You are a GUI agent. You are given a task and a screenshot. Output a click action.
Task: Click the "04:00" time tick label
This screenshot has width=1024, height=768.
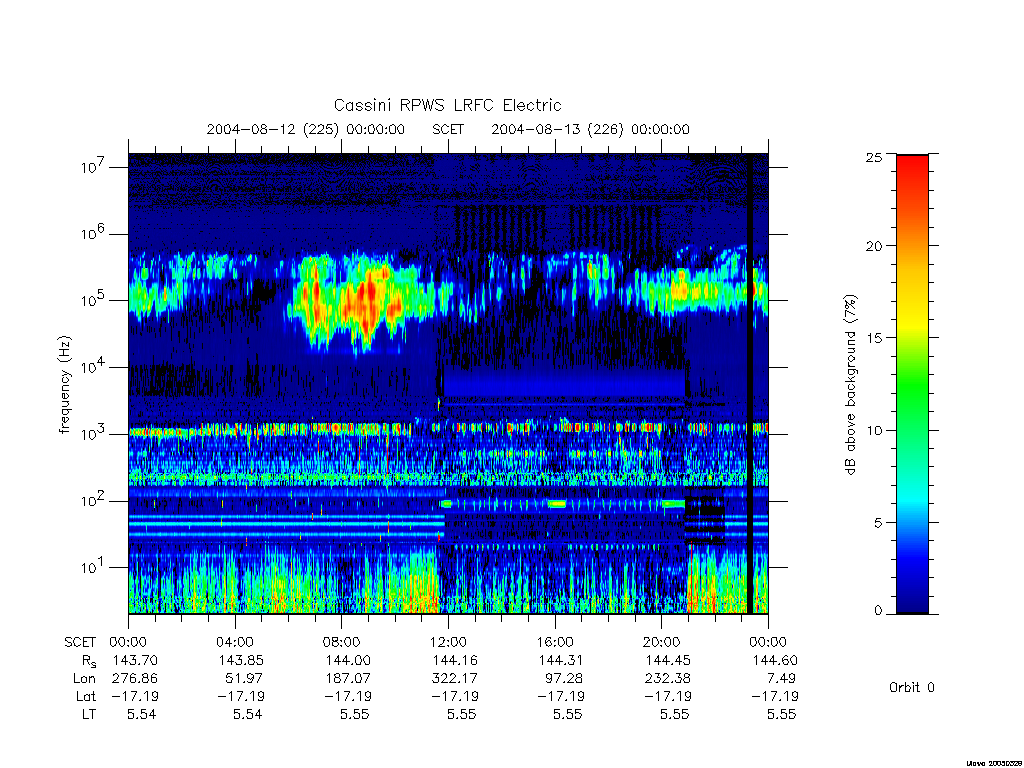coord(235,642)
